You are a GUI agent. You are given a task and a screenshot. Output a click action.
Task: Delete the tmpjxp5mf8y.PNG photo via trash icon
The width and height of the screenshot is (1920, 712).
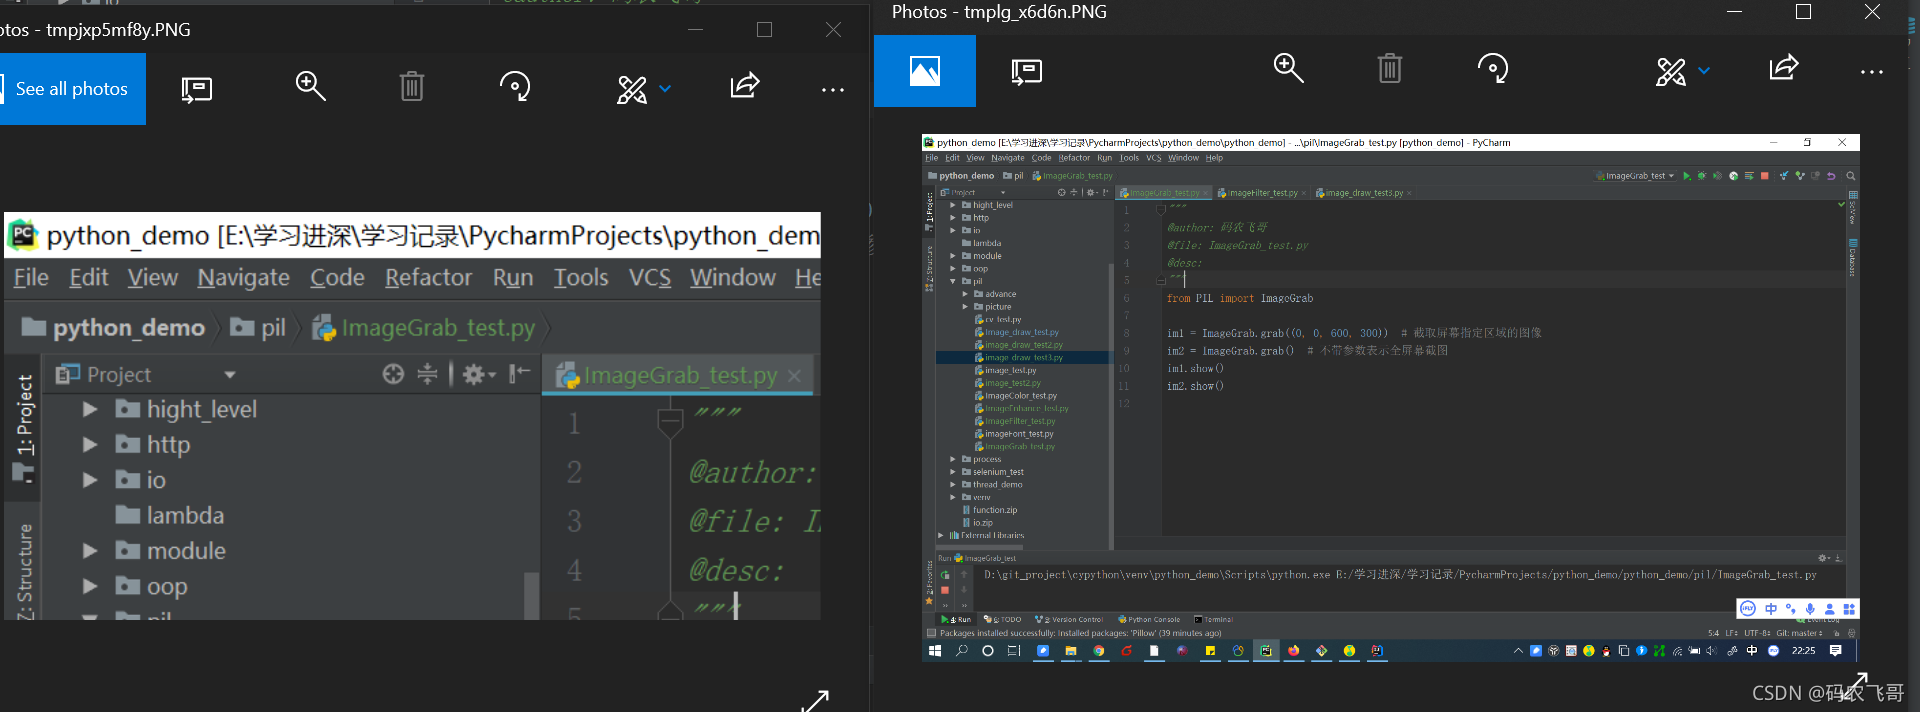tap(412, 87)
